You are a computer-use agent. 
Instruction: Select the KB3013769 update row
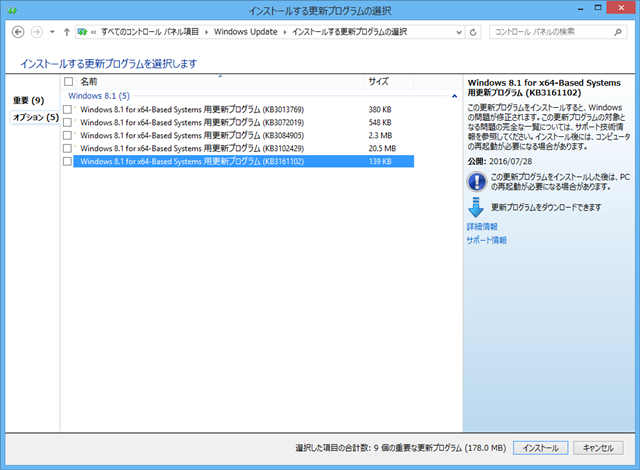pyautogui.click(x=244, y=109)
